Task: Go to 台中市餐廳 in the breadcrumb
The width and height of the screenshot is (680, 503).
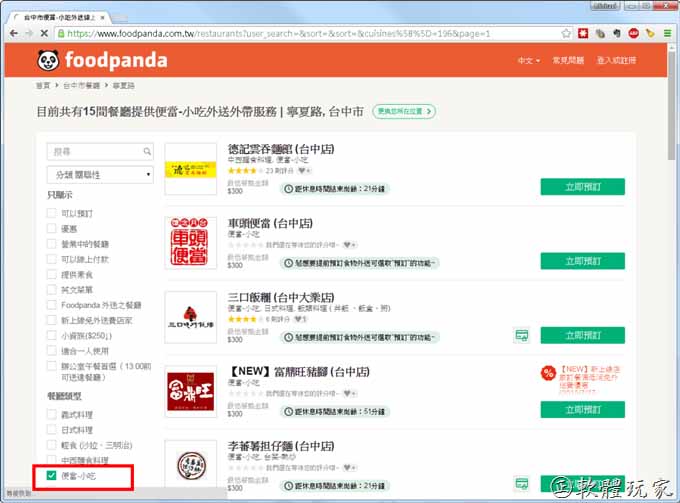Action: pos(81,85)
